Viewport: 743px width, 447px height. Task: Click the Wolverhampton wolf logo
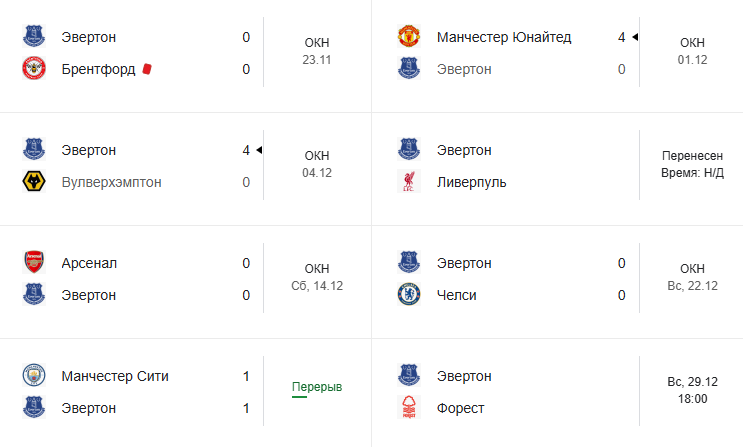pos(34,182)
